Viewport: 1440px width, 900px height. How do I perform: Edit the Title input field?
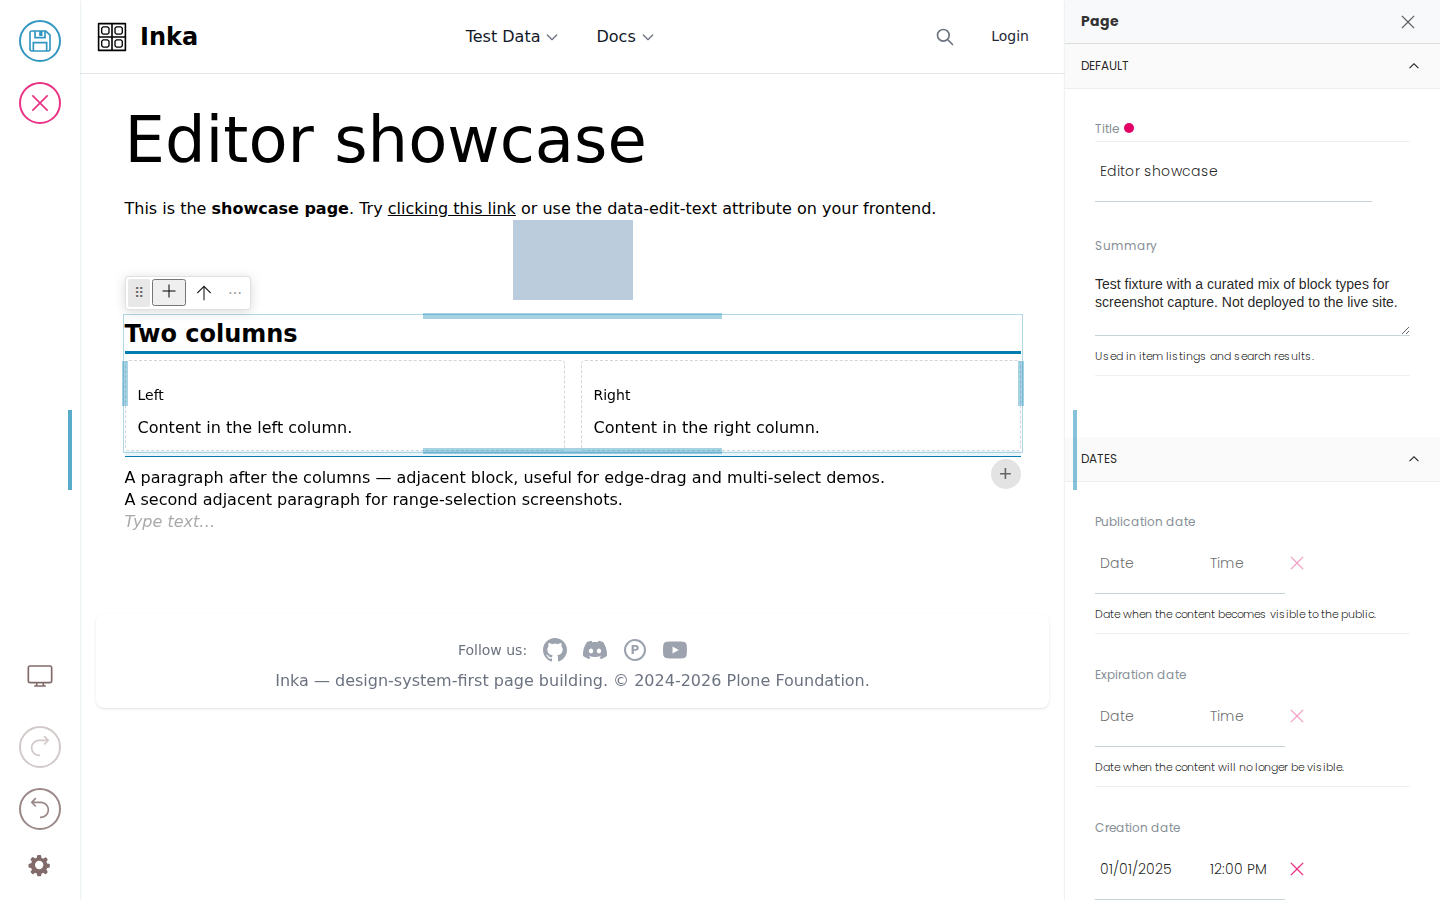click(1233, 171)
